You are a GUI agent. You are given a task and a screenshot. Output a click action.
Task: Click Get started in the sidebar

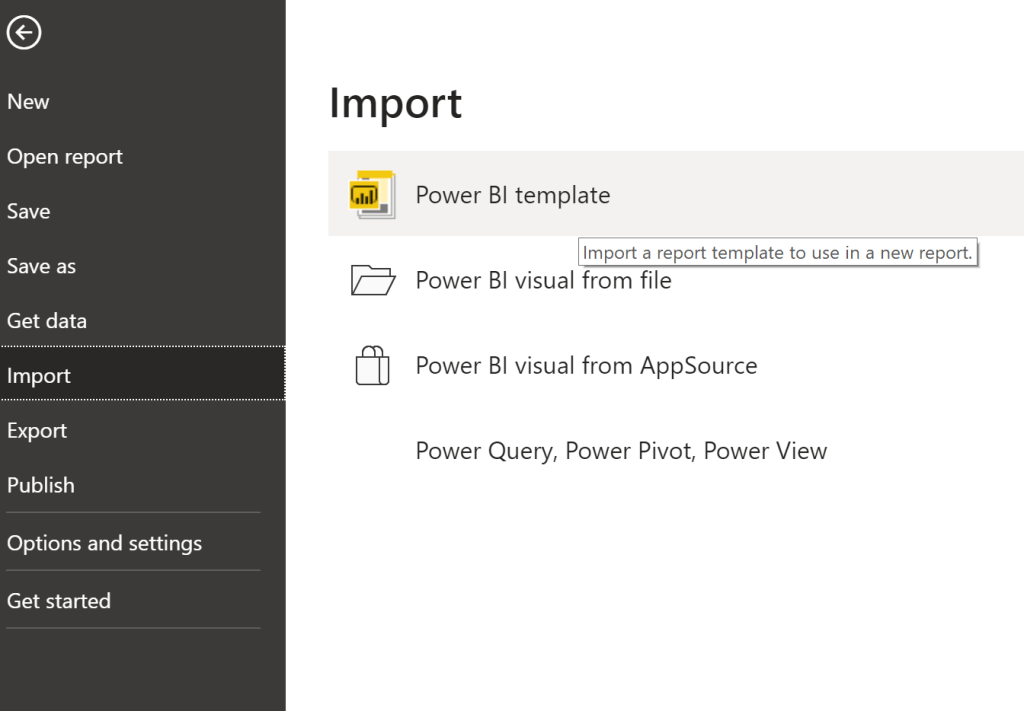59,601
